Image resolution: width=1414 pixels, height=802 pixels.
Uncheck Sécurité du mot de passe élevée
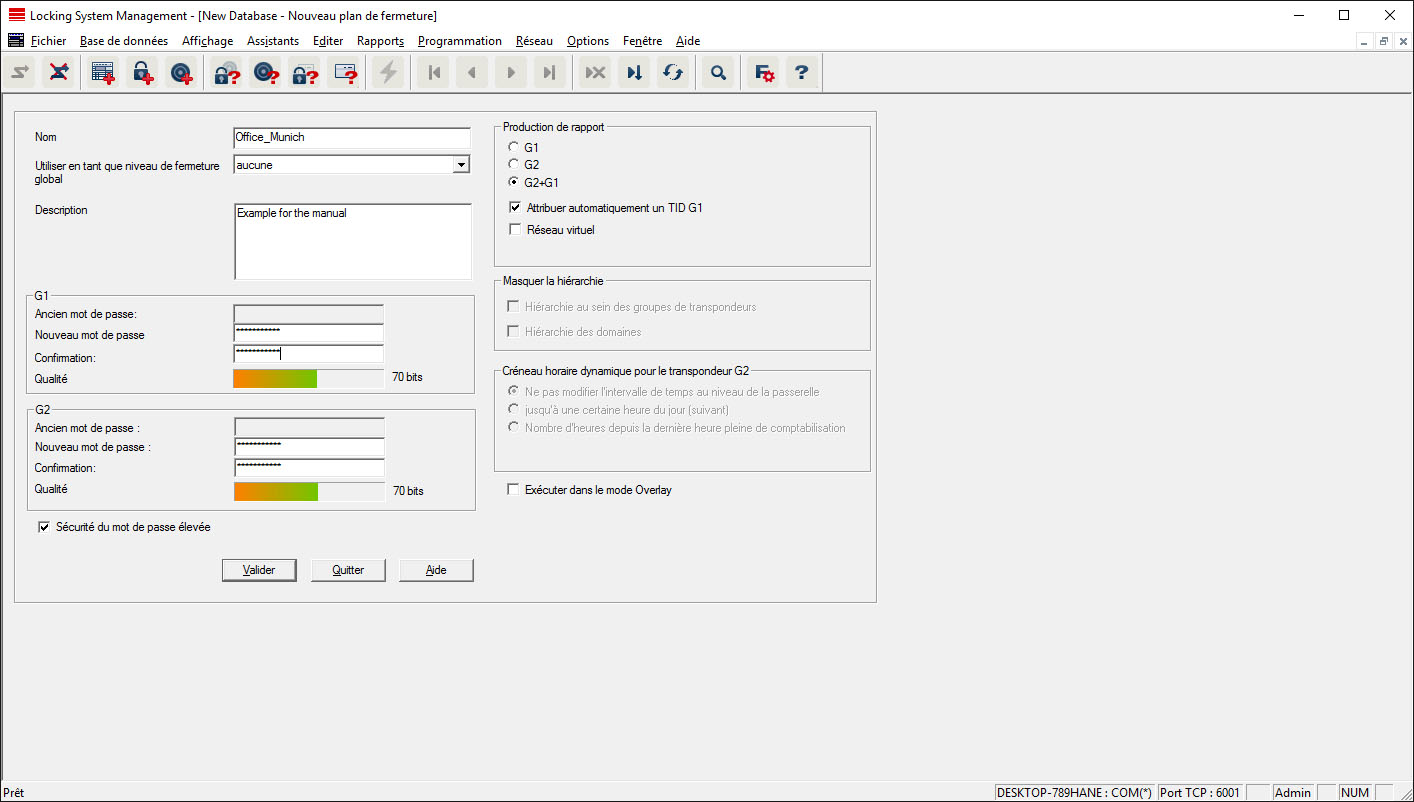point(44,527)
